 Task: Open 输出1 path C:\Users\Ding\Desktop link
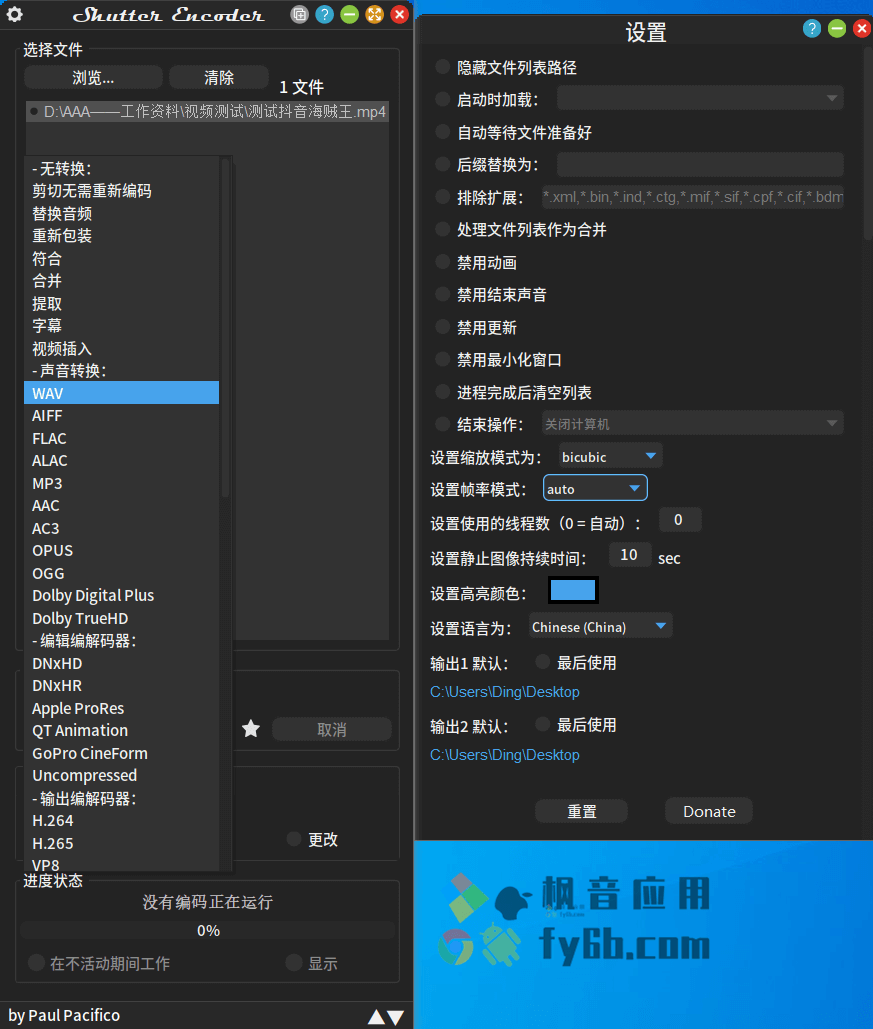coord(505,692)
